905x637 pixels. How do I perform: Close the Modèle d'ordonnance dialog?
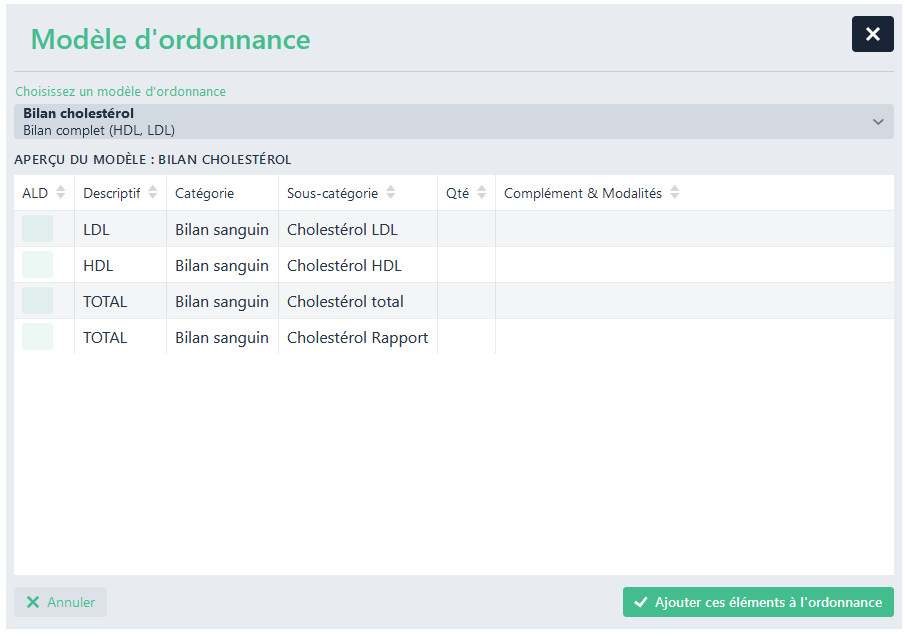click(872, 34)
